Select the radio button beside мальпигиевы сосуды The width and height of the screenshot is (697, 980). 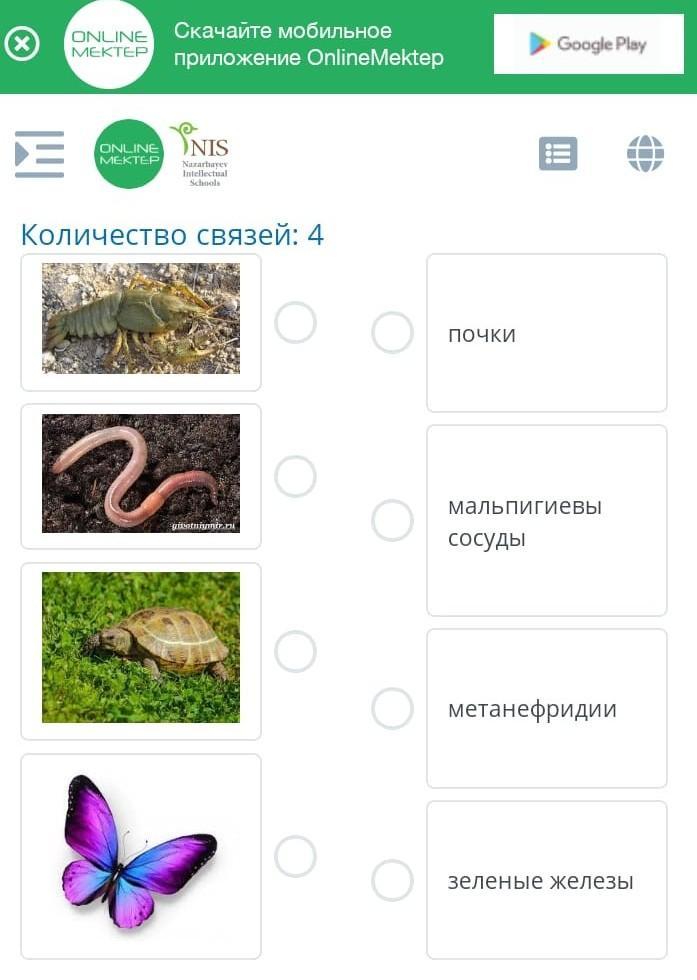(392, 521)
